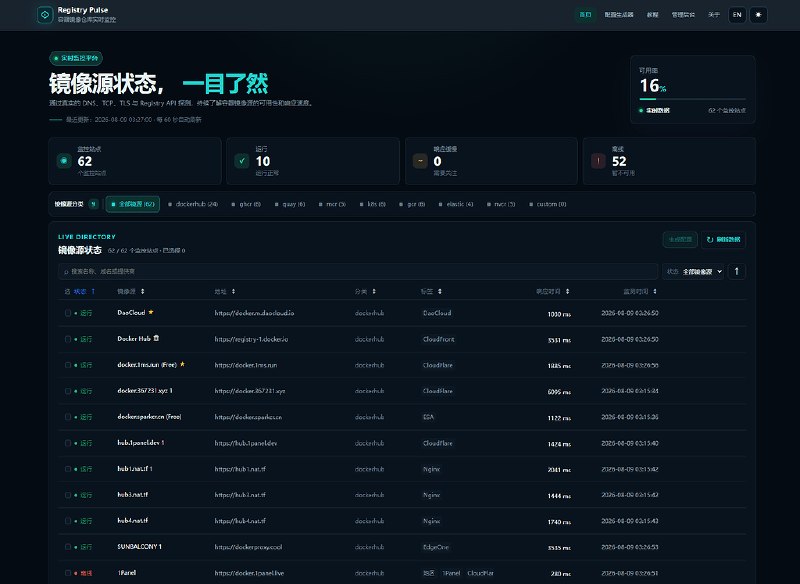Screen dimensions: 800x584
Task: Select the hub.1panel.dev row checkbox
Action: click(68, 443)
